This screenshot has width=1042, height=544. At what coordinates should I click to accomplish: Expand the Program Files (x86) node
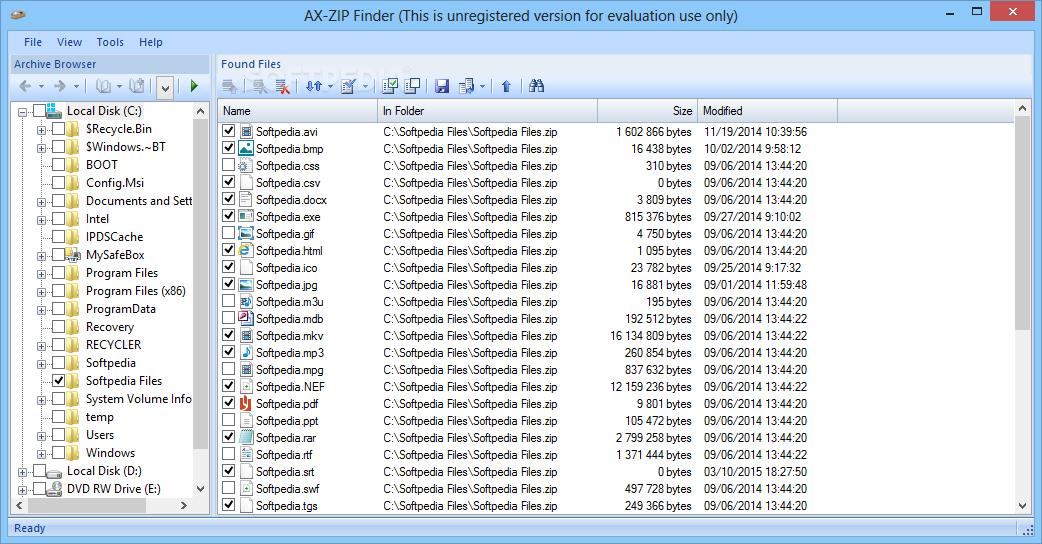pos(41,292)
